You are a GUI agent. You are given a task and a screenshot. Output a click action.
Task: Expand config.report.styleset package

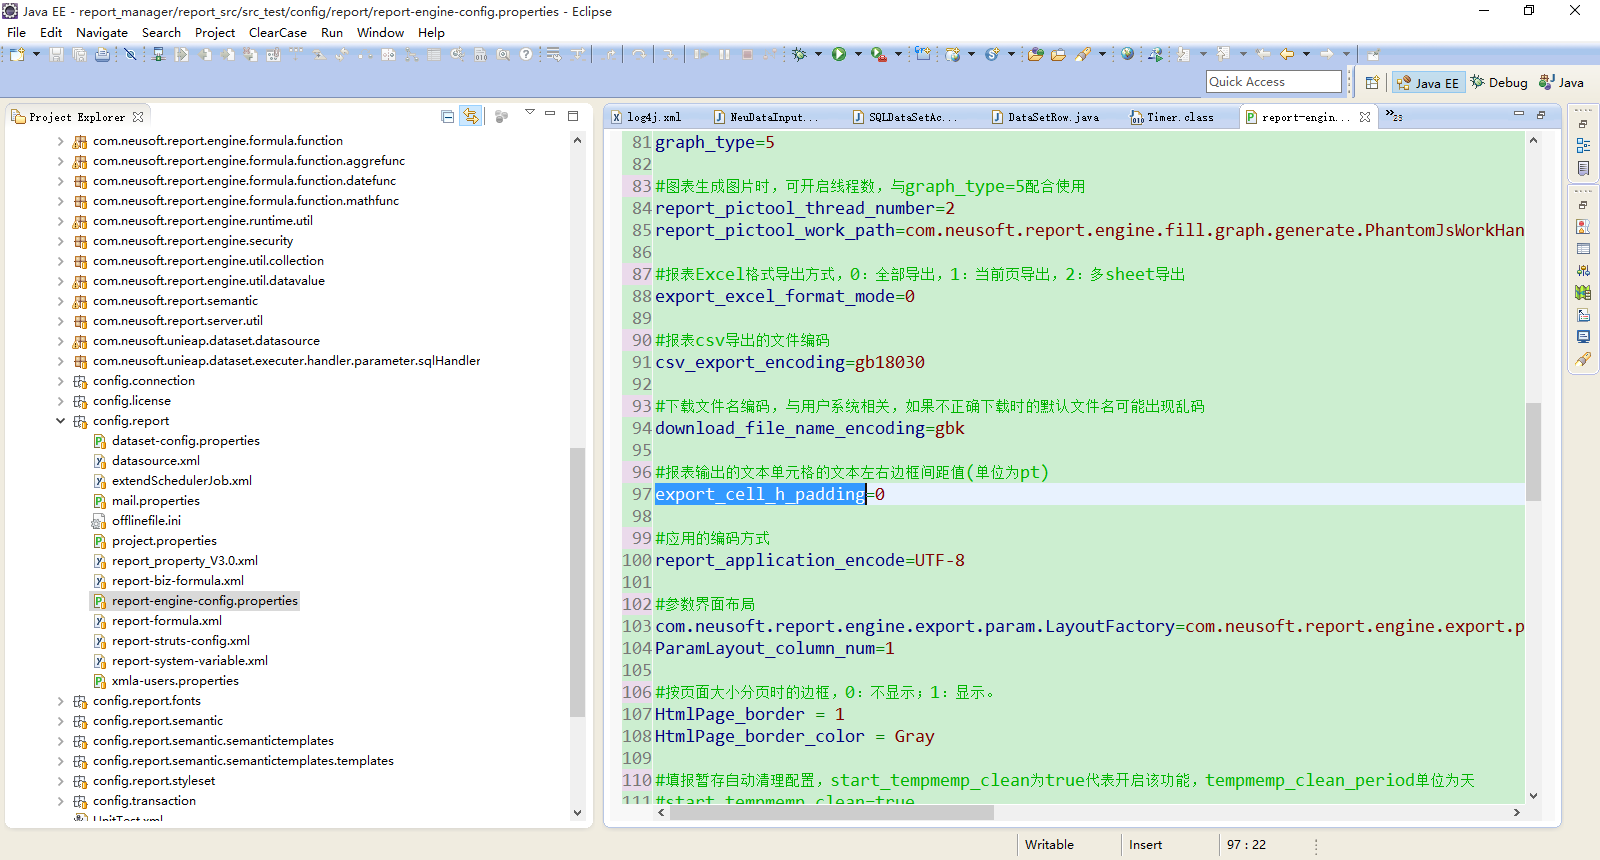click(60, 781)
